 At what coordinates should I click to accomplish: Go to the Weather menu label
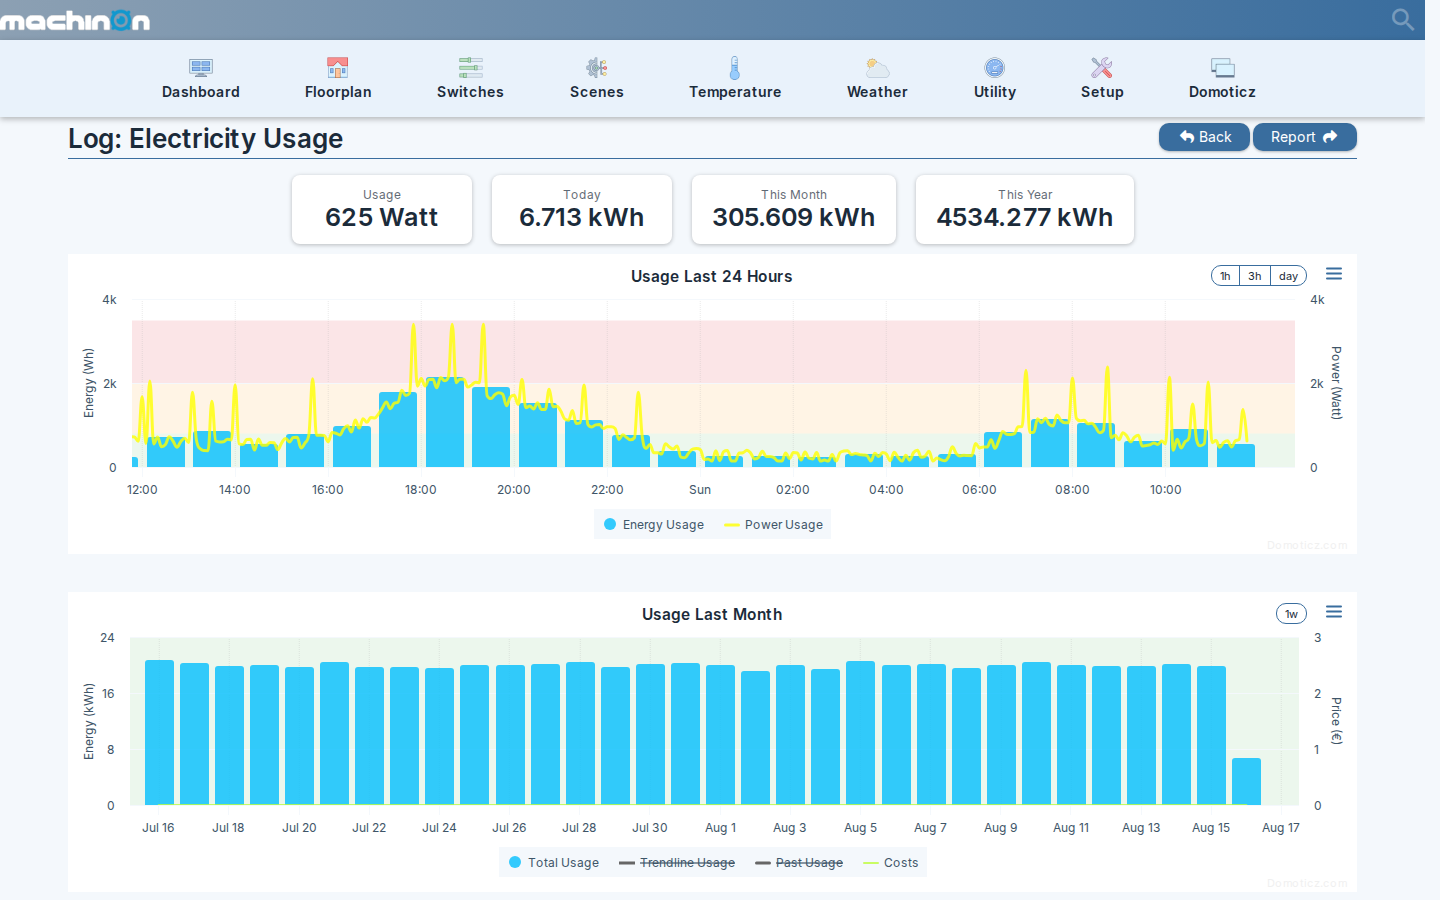click(x=878, y=92)
